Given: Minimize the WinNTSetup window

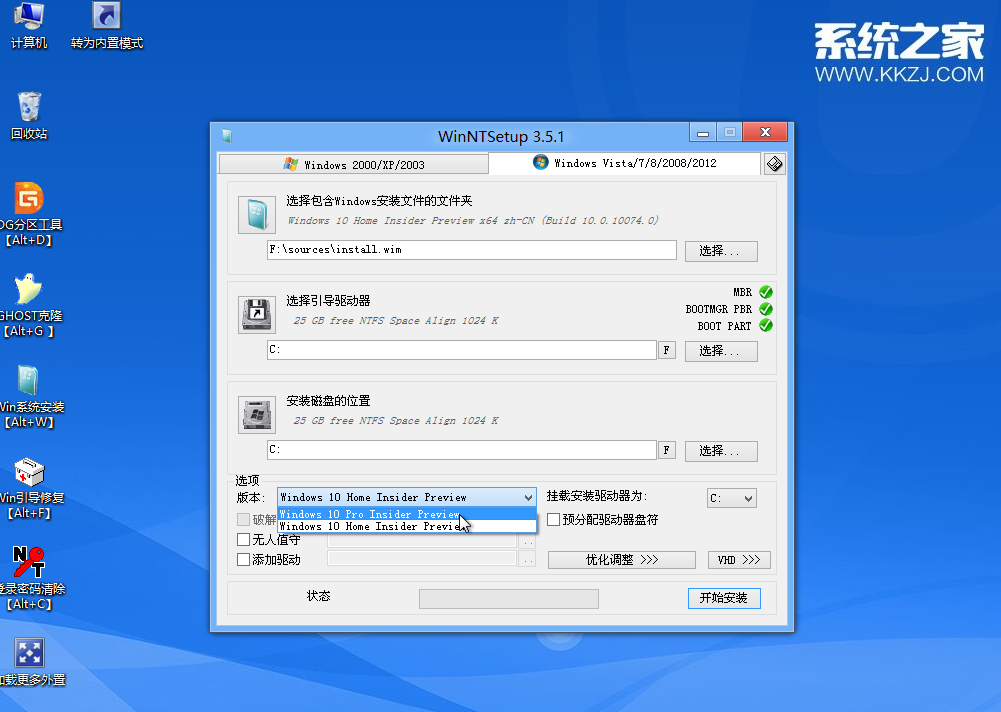Looking at the screenshot, I should point(703,133).
